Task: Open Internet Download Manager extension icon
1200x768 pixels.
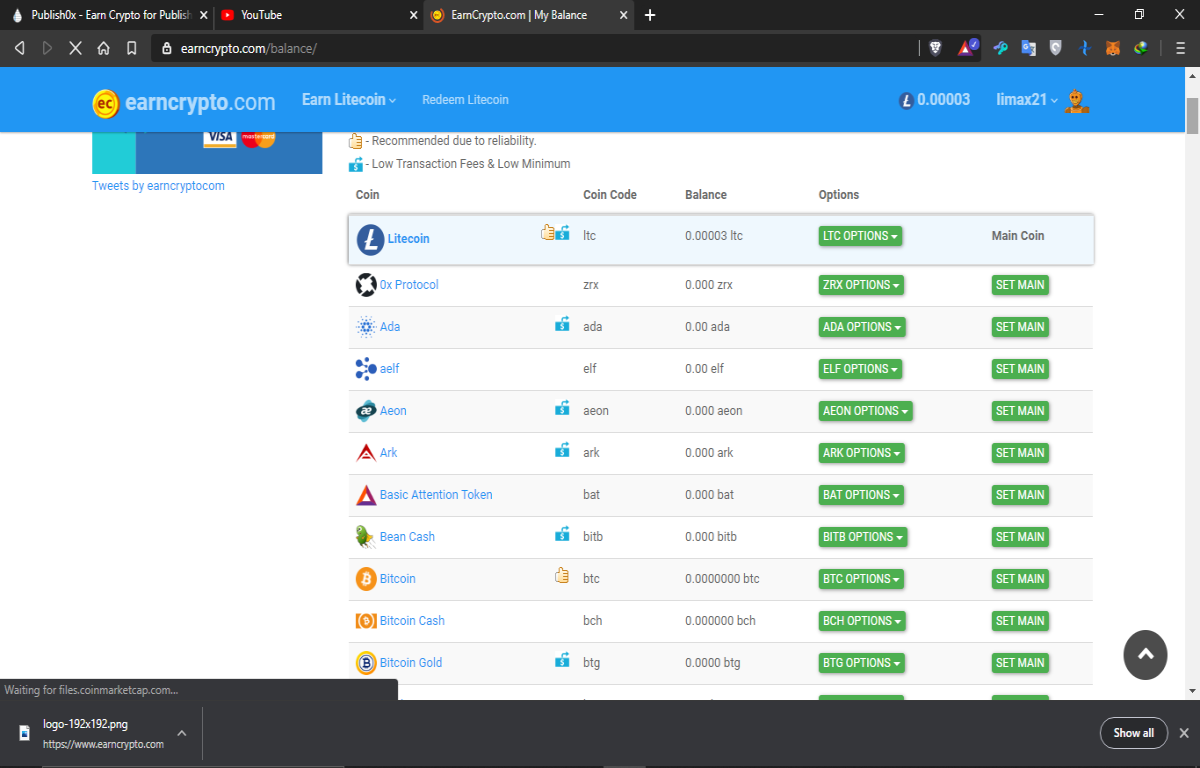Action: click(1140, 47)
